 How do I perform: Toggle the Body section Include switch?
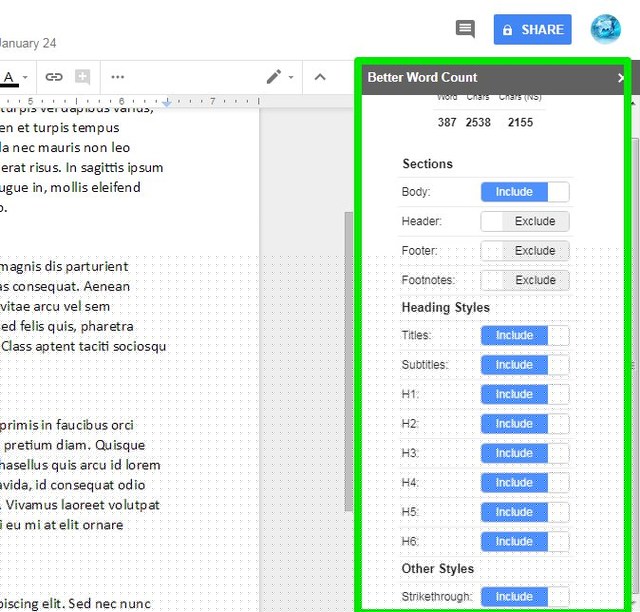(525, 192)
